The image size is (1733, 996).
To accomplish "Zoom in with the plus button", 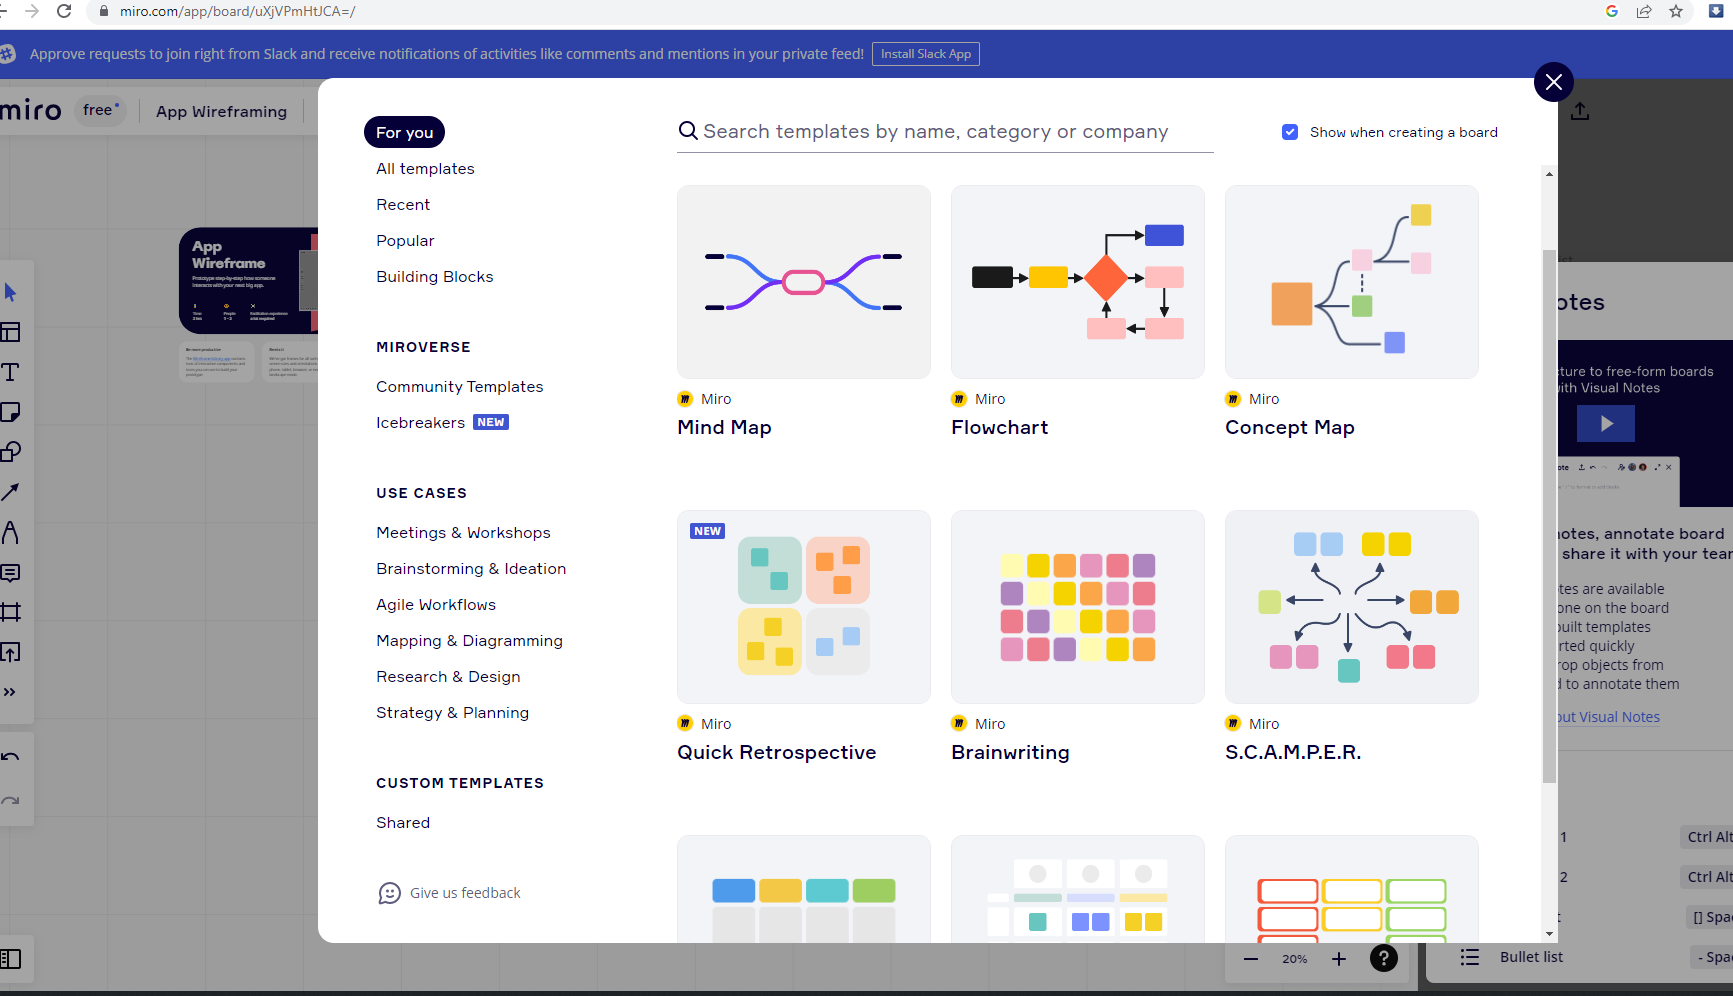I will (x=1339, y=959).
